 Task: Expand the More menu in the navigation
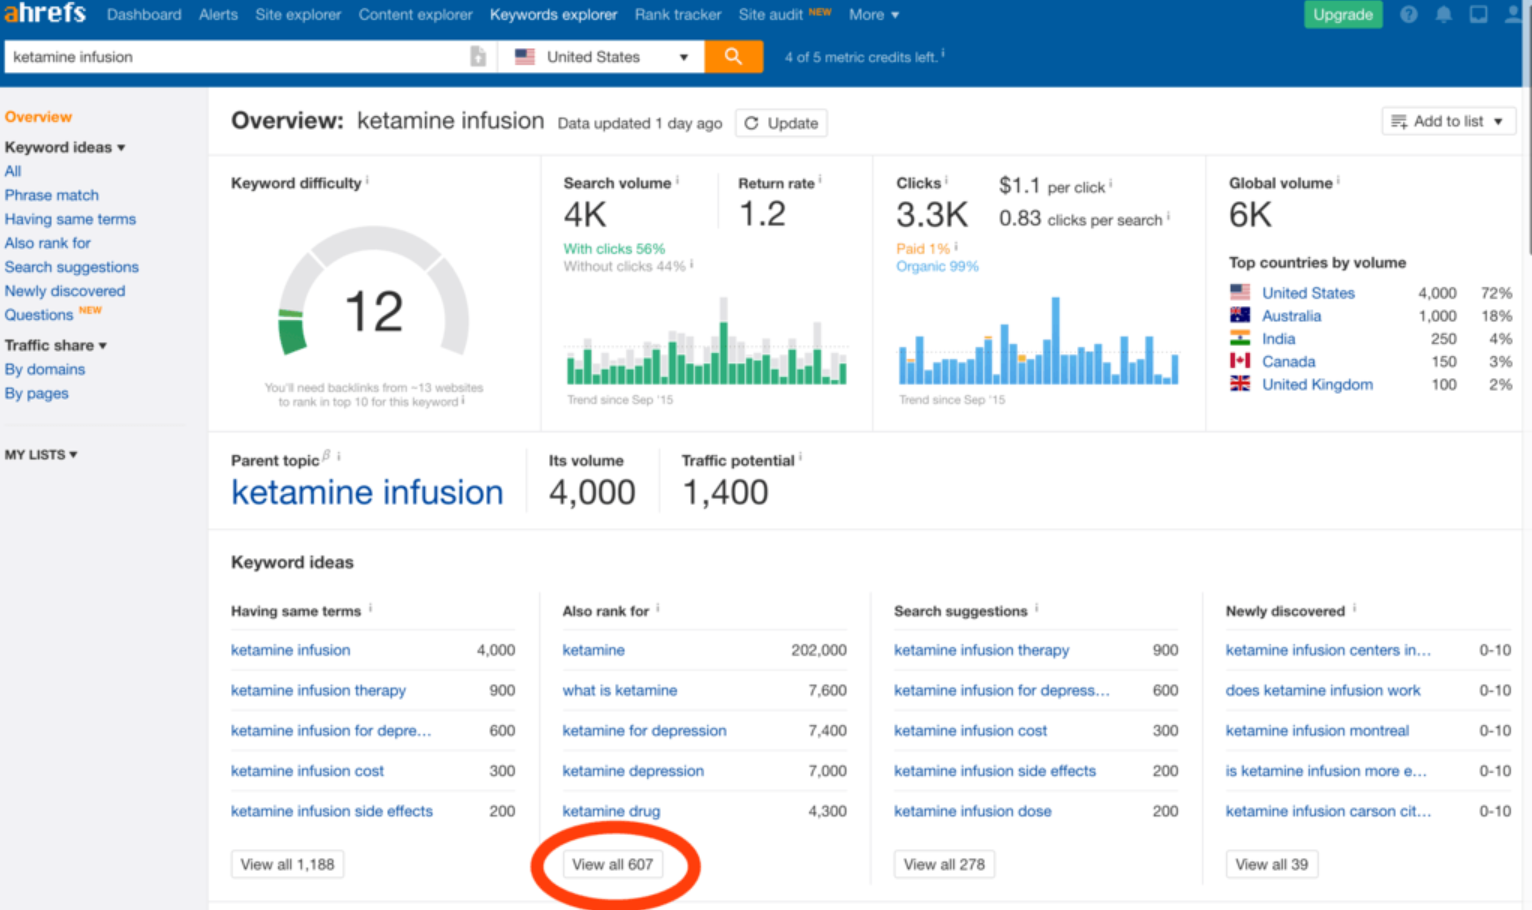pyautogui.click(x=874, y=15)
